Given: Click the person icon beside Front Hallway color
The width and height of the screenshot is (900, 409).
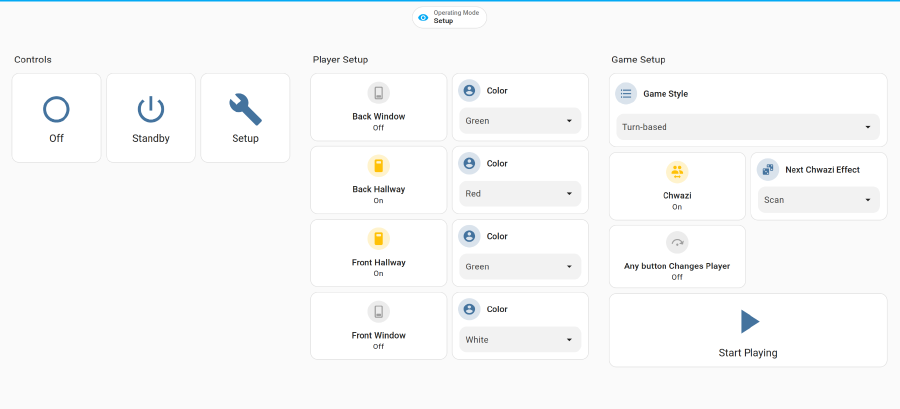Looking at the screenshot, I should point(469,236).
